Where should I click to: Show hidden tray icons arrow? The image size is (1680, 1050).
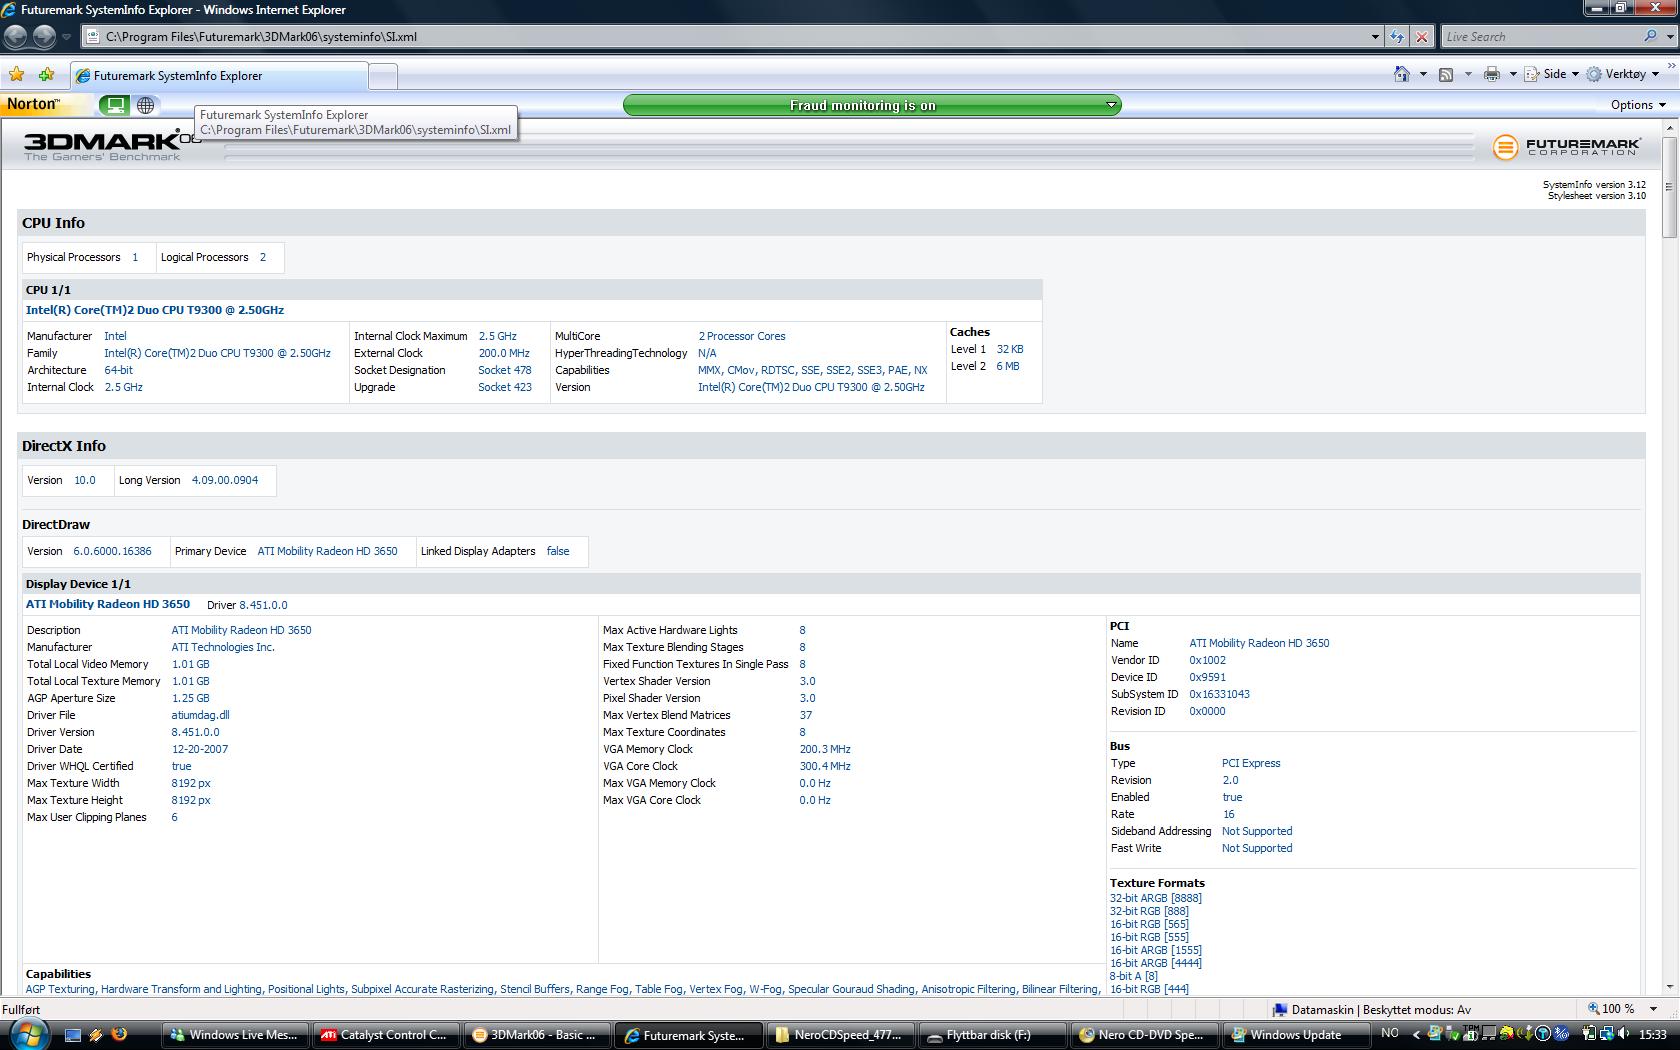[1416, 1034]
